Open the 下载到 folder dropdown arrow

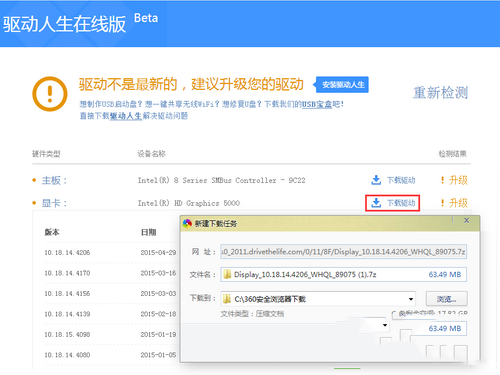[x=411, y=299]
